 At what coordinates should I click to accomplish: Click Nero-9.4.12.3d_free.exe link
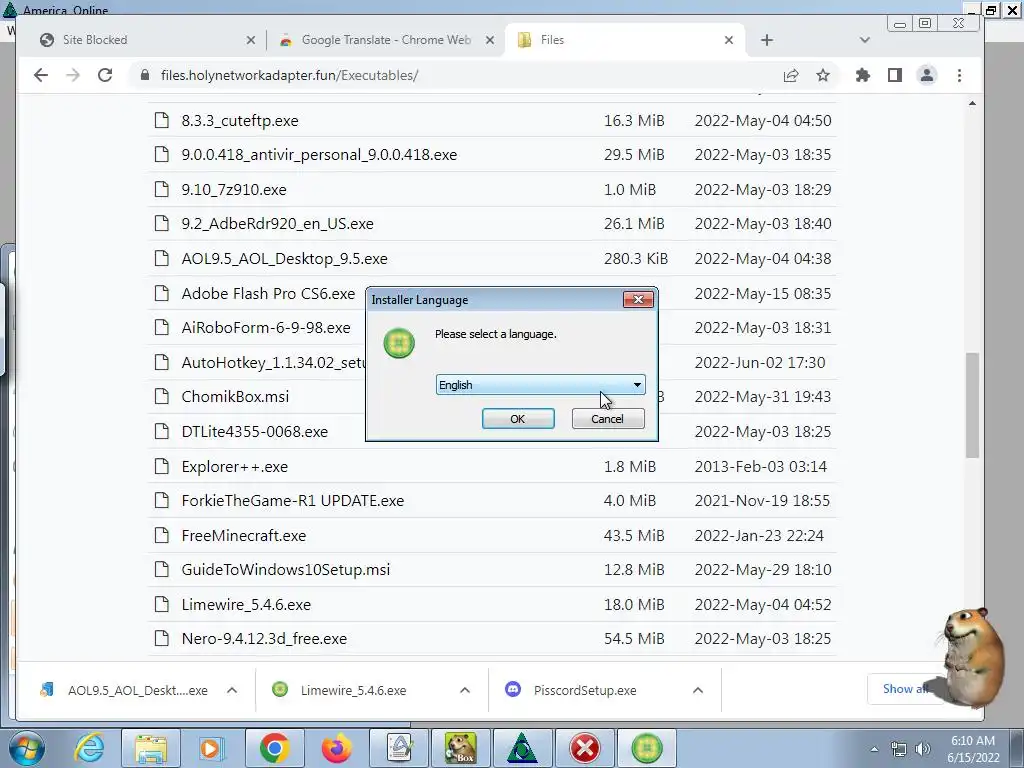264,638
